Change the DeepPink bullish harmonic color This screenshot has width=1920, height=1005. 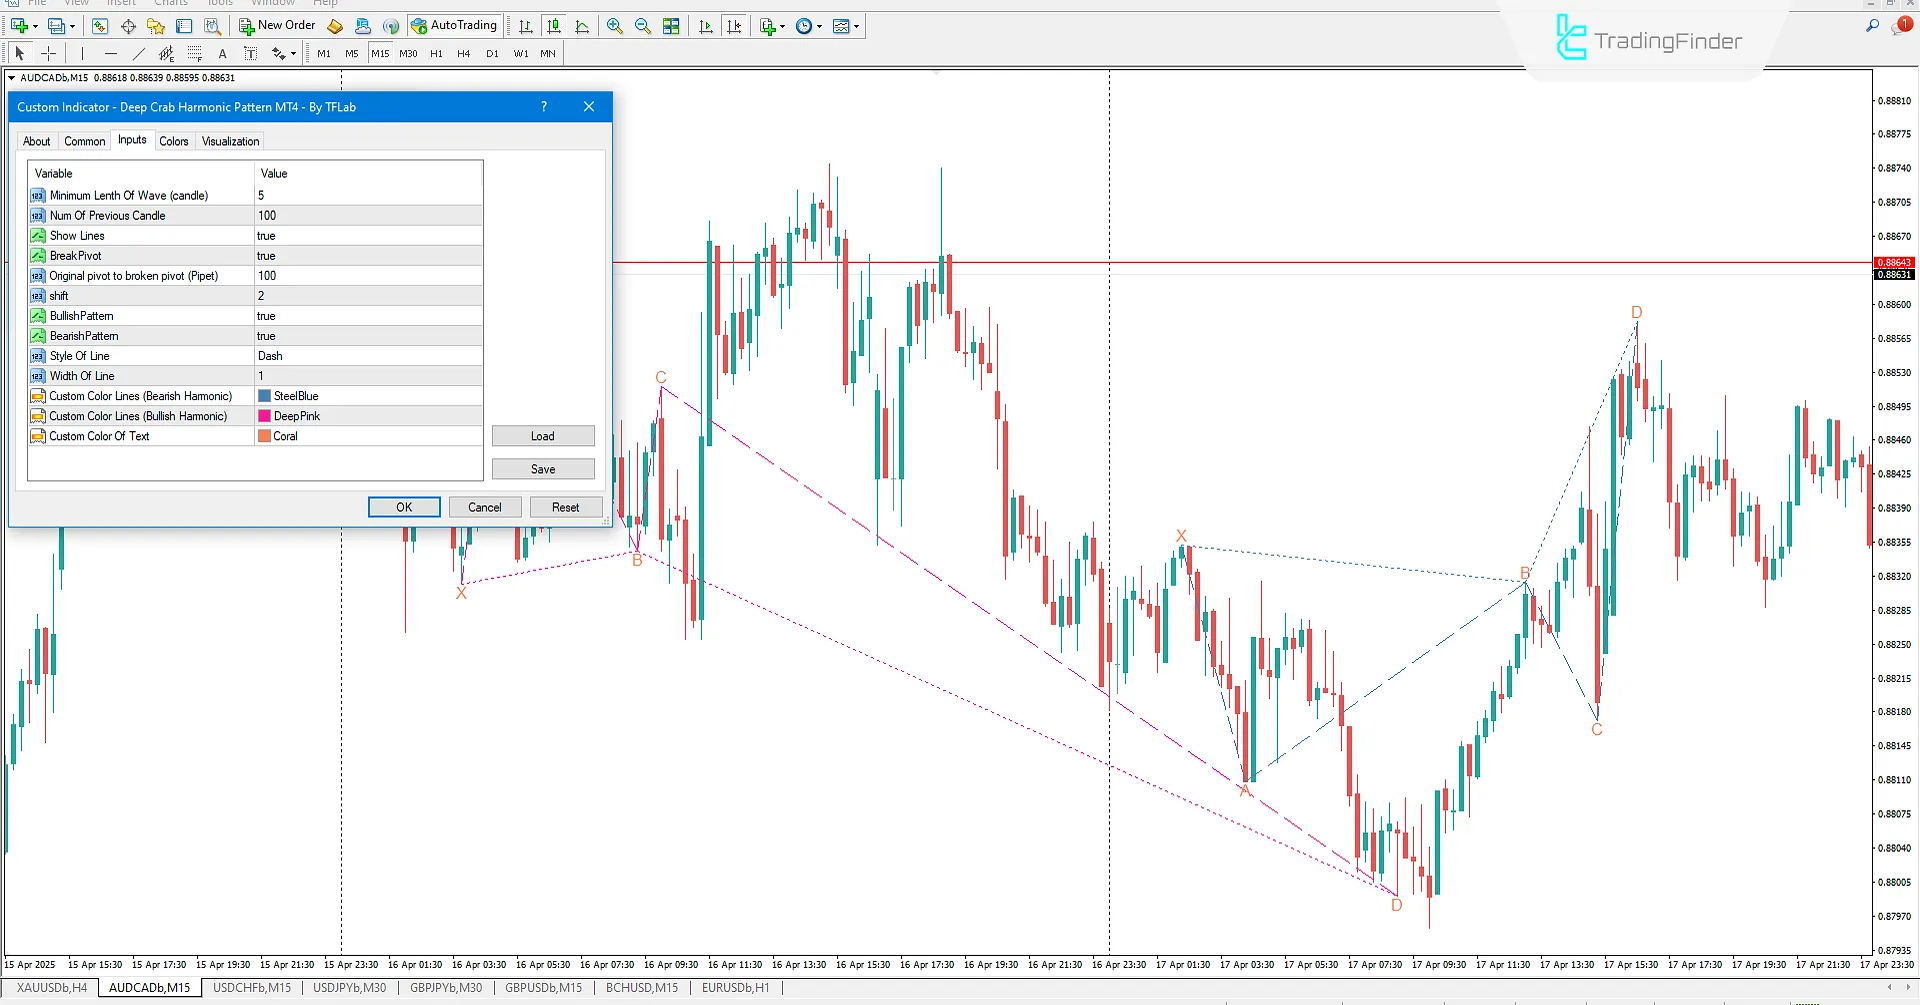pos(297,416)
